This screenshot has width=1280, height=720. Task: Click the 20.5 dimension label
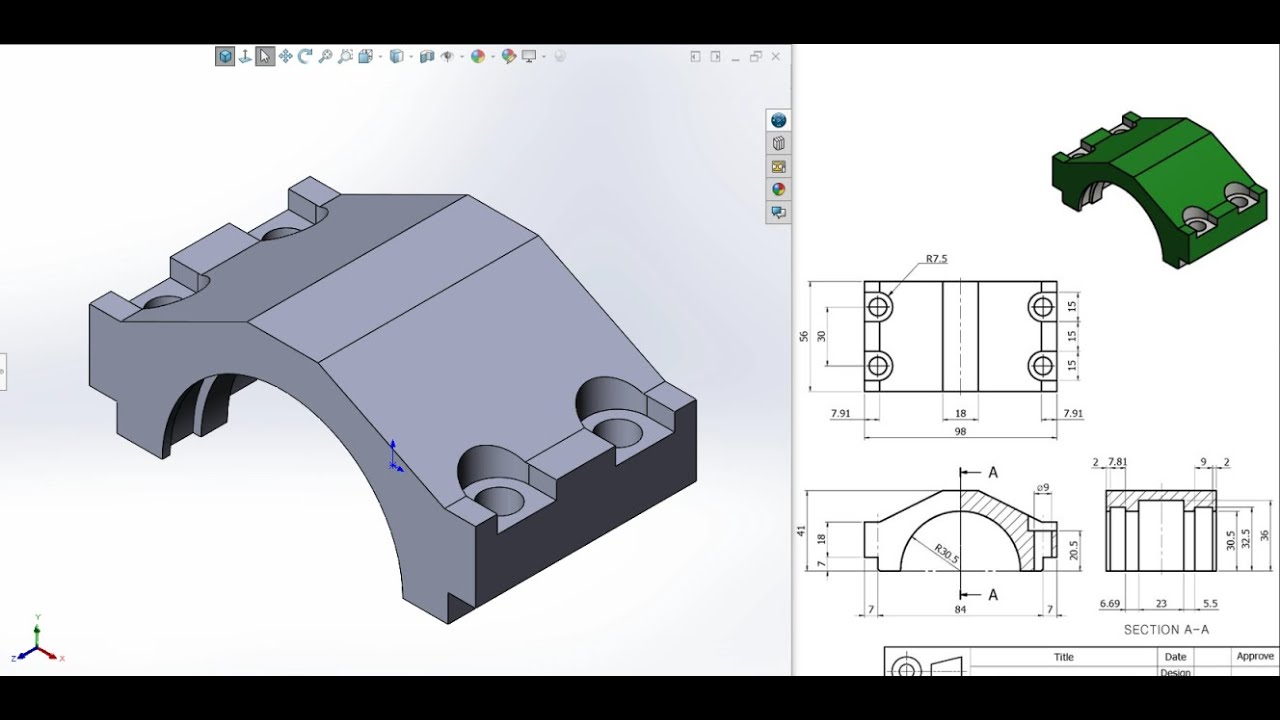pos(1073,550)
